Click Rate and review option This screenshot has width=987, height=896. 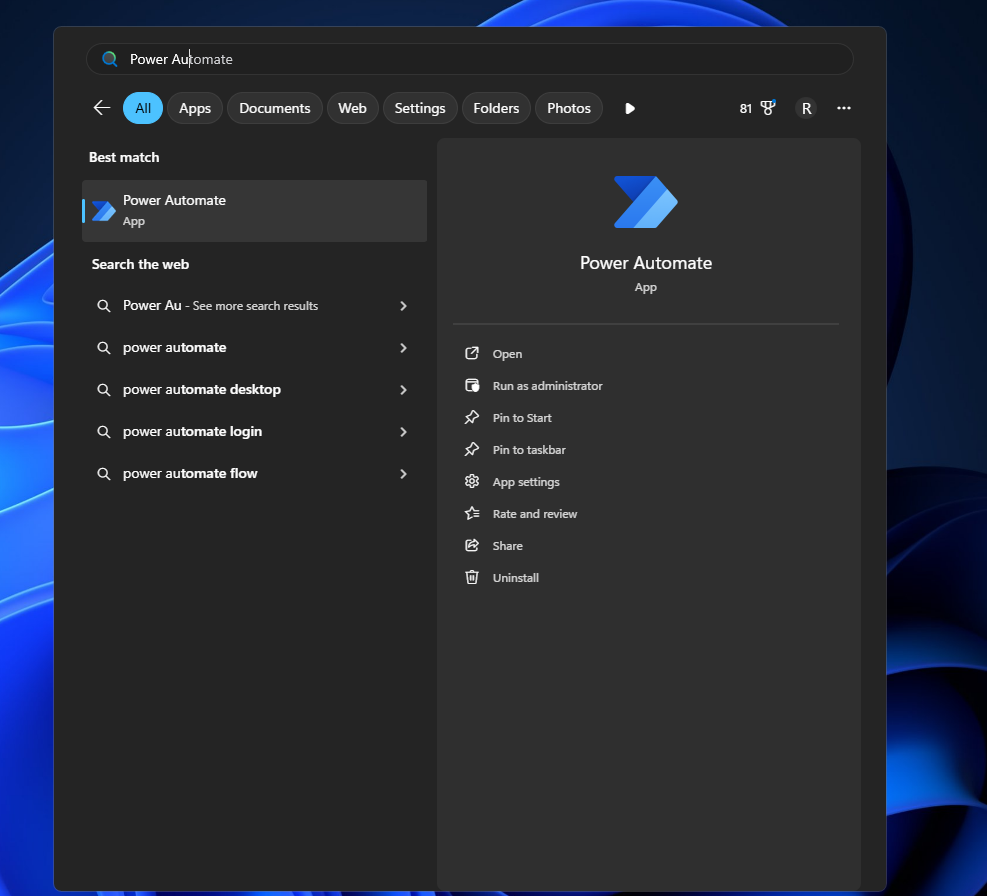[x=535, y=514]
